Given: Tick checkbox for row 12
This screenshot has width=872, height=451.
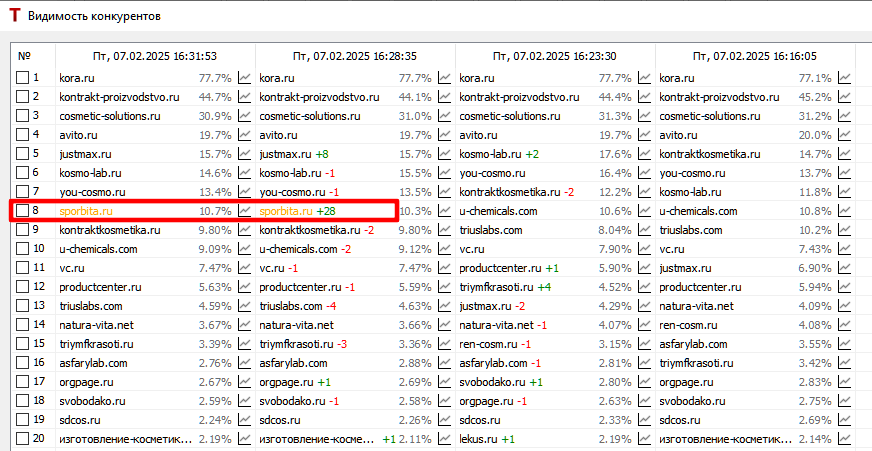Looking at the screenshot, I should (22, 287).
